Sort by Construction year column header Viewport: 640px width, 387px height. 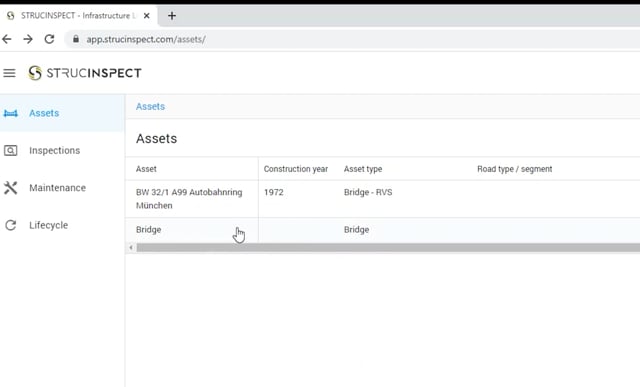click(296, 169)
